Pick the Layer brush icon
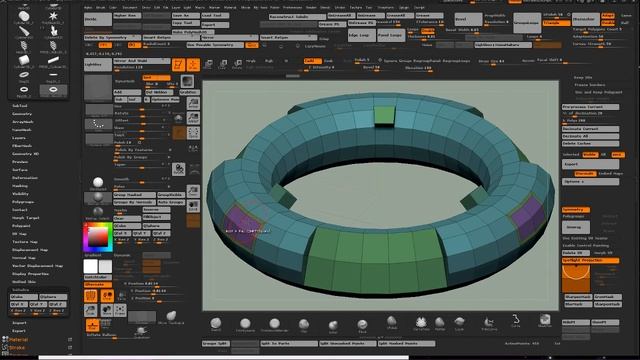640x360 pixels. tap(460, 322)
